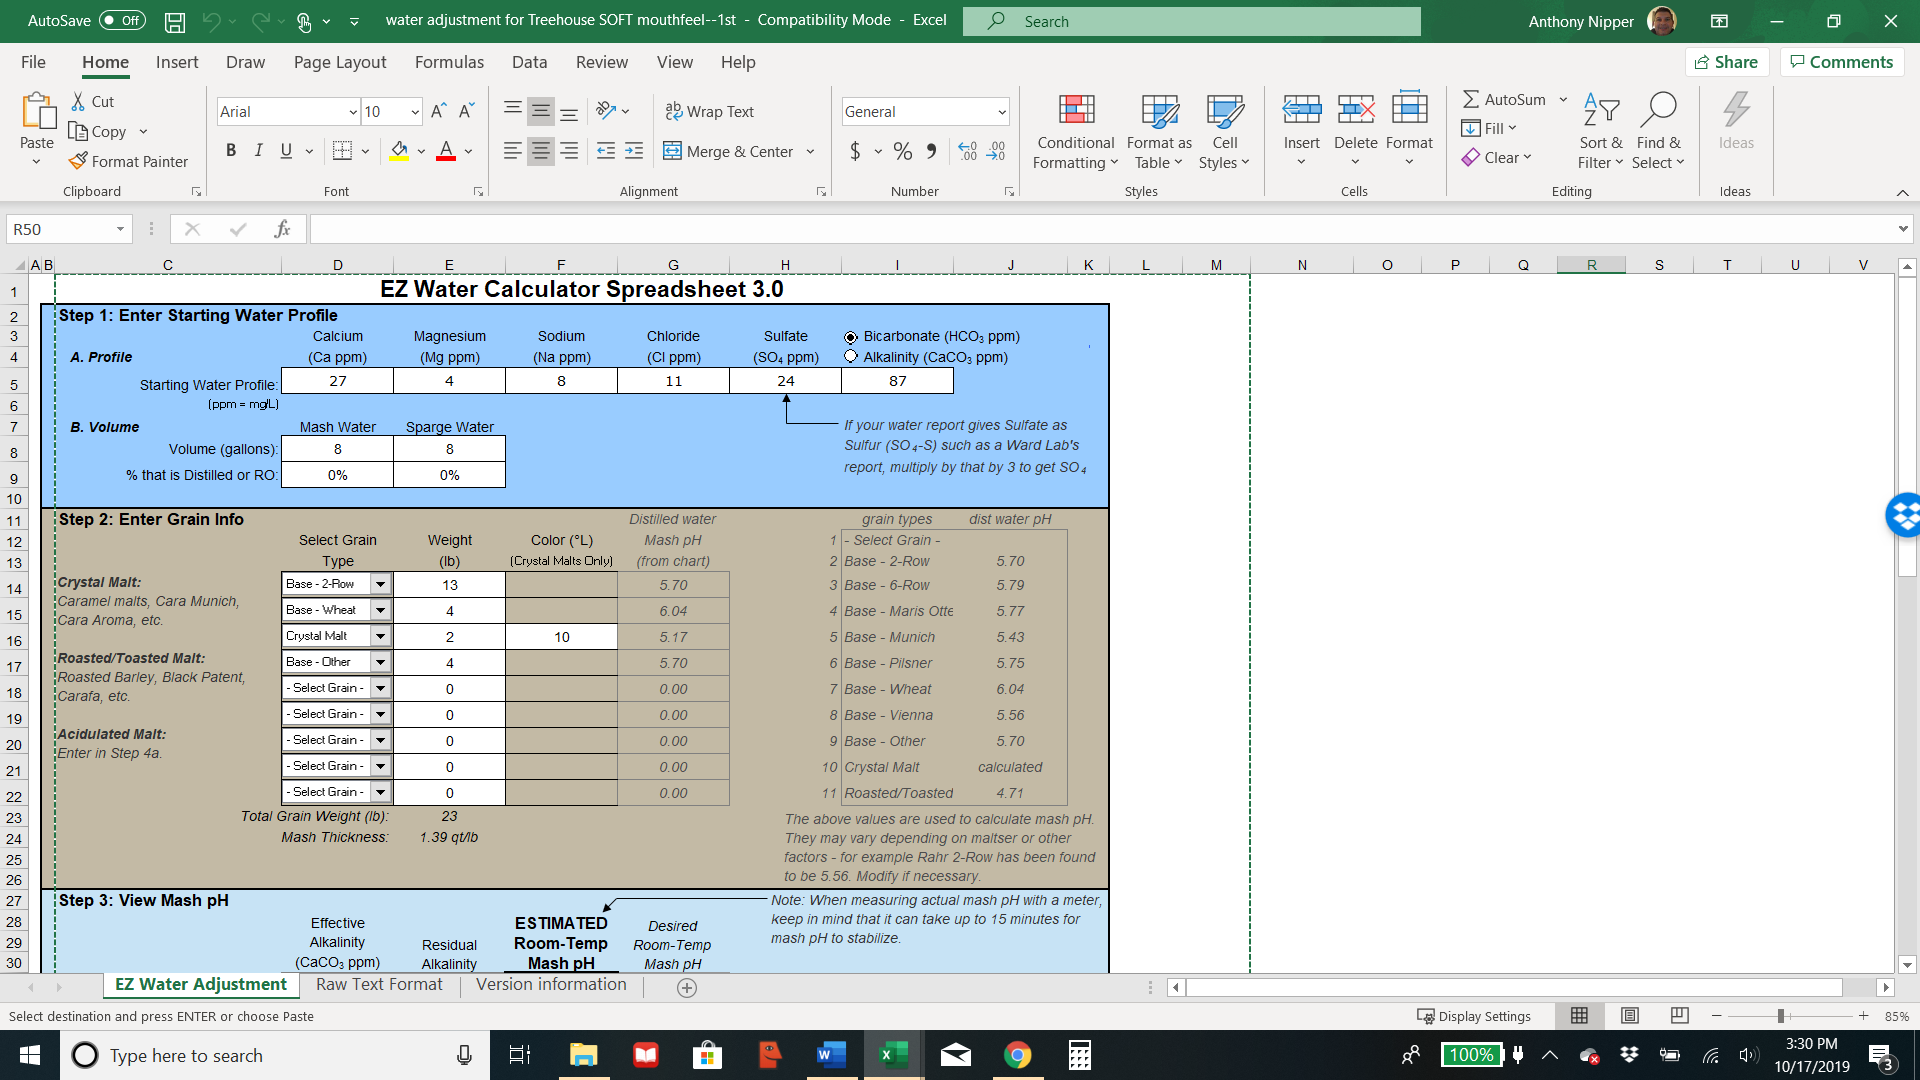Adjust the zoom slider handle
The image size is (1920, 1080).
[1781, 1016]
